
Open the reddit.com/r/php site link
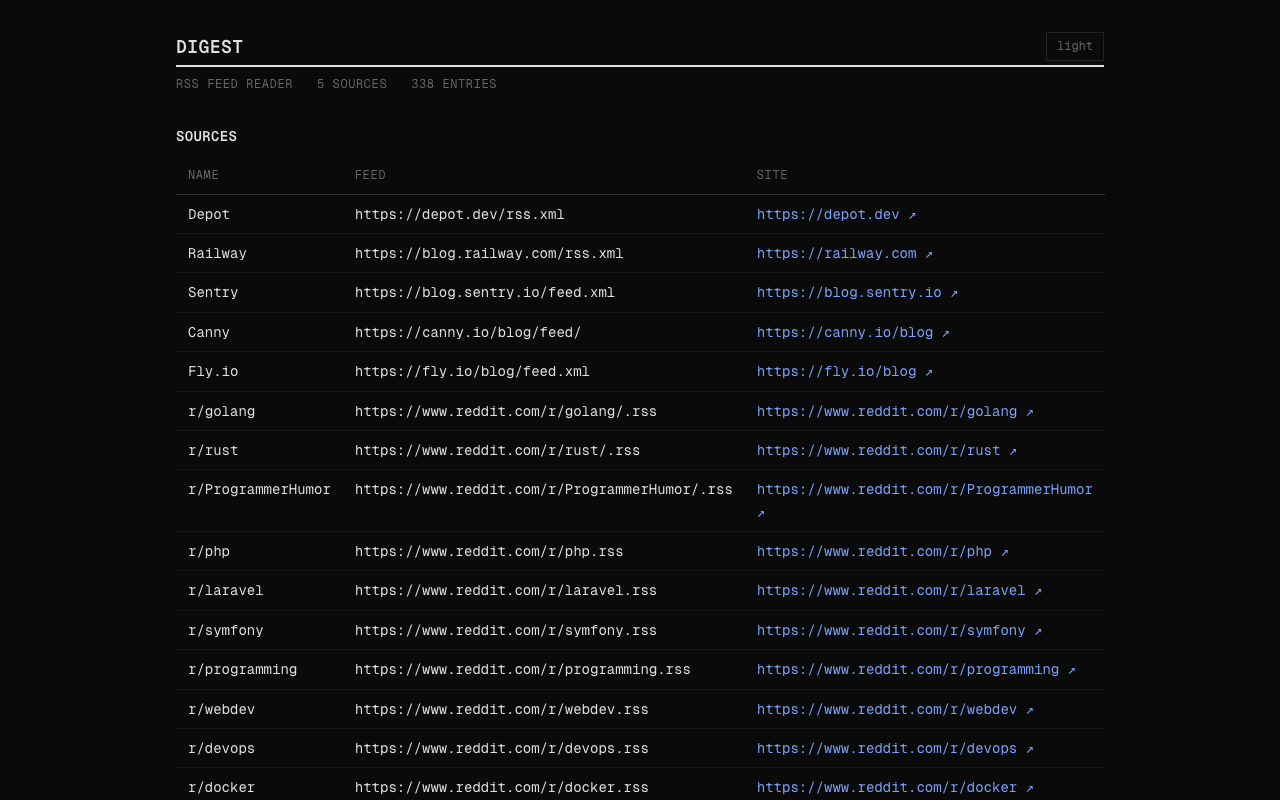[874, 552]
